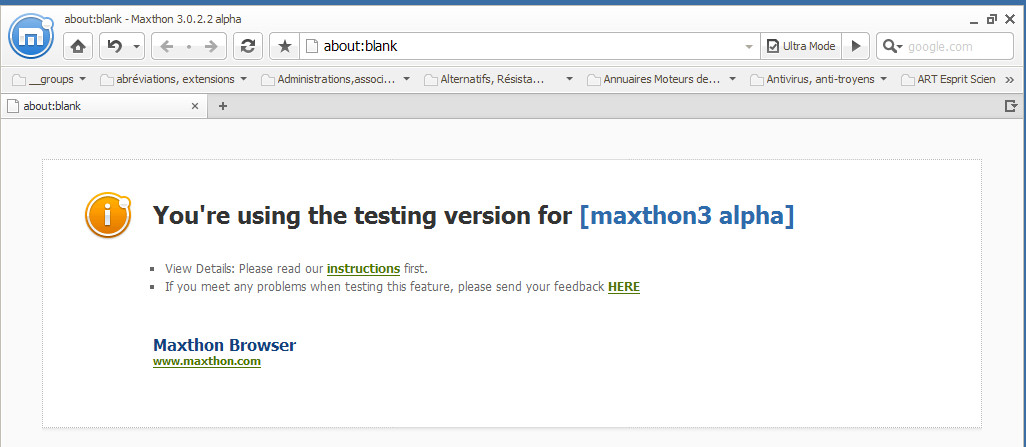Screen dimensions: 1026x447
Task: Expand the address bar history dropdown
Action: 749,46
